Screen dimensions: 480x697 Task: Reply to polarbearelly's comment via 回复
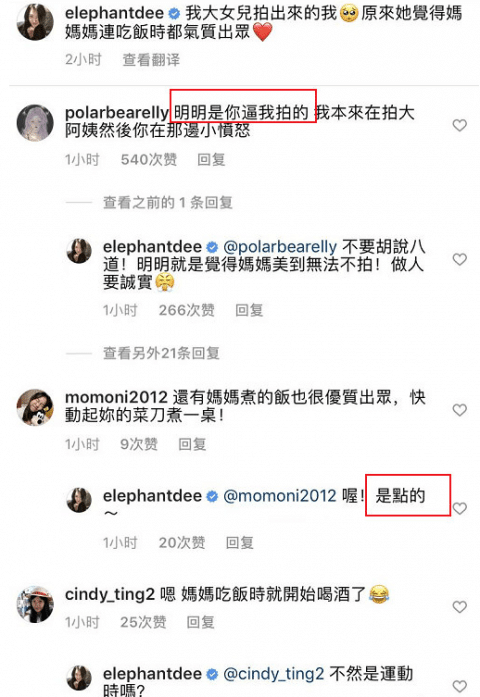(x=211, y=159)
